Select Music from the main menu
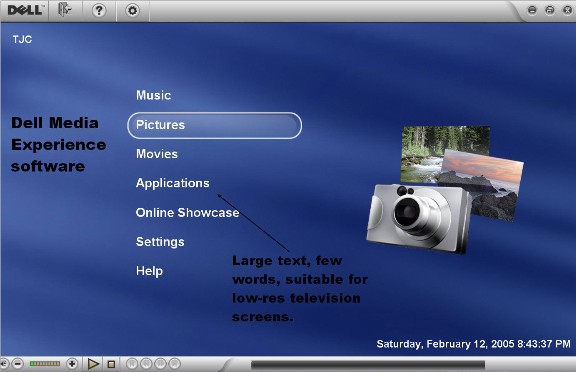 [x=154, y=95]
